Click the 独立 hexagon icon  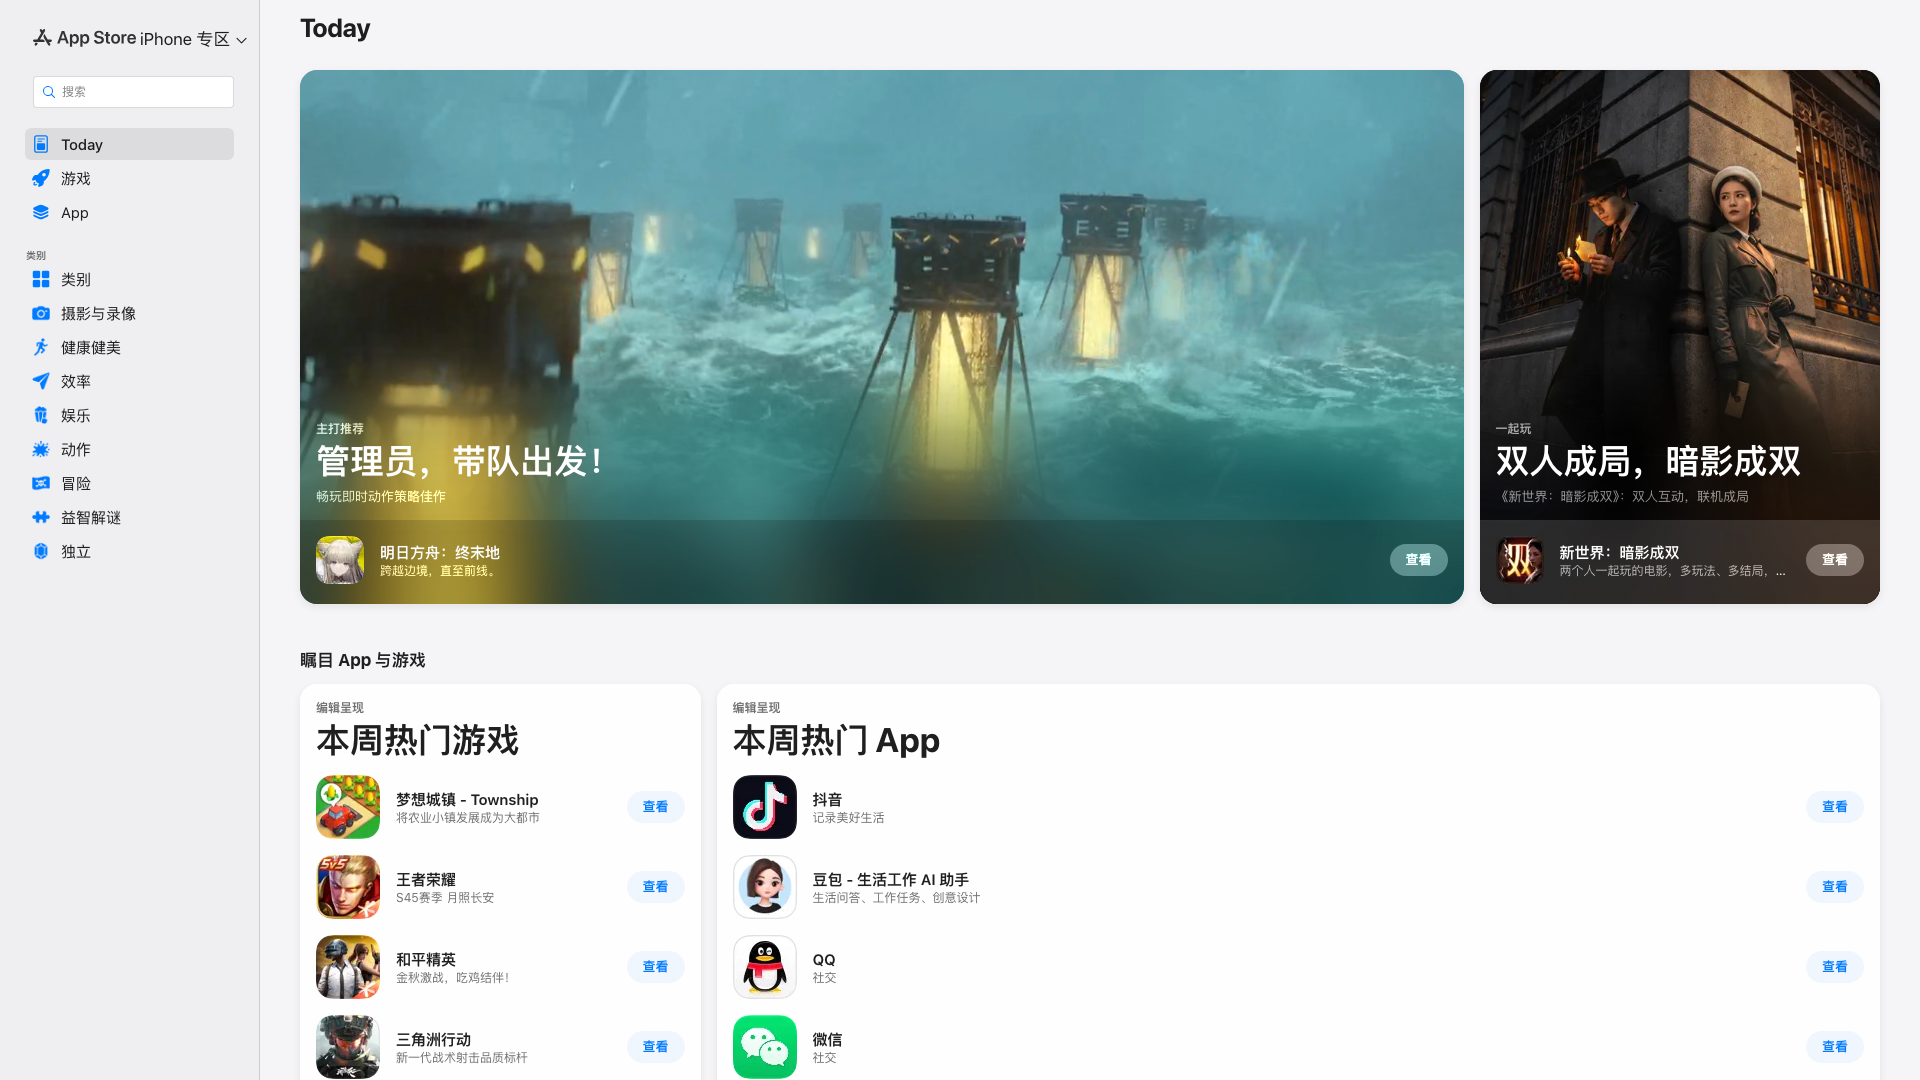tap(41, 552)
